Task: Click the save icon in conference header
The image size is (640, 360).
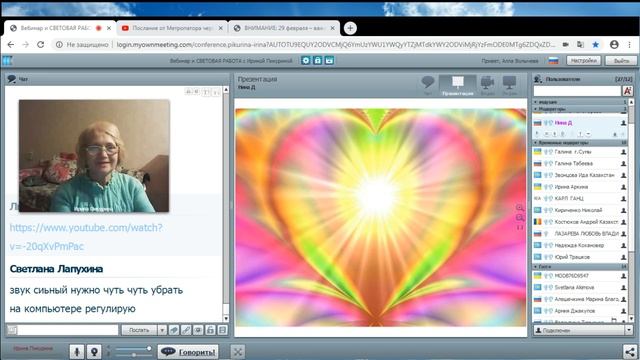Action: [329, 60]
